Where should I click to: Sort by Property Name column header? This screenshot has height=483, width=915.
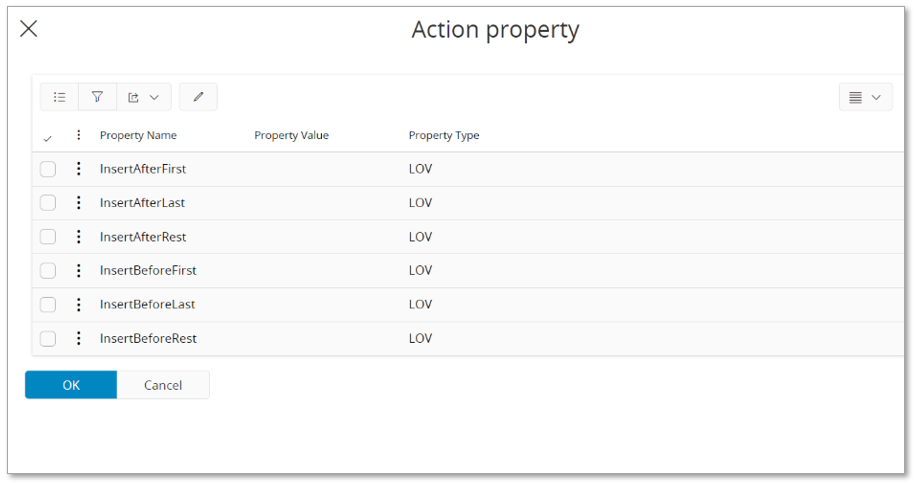point(138,136)
